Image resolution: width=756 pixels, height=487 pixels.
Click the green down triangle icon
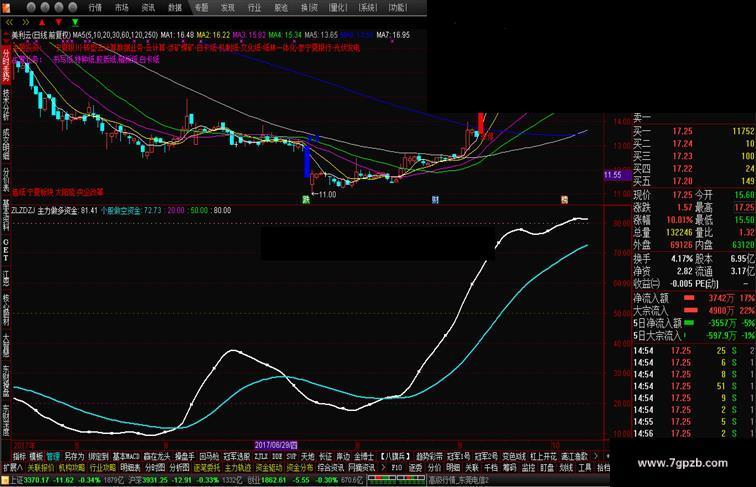click(75, 22)
